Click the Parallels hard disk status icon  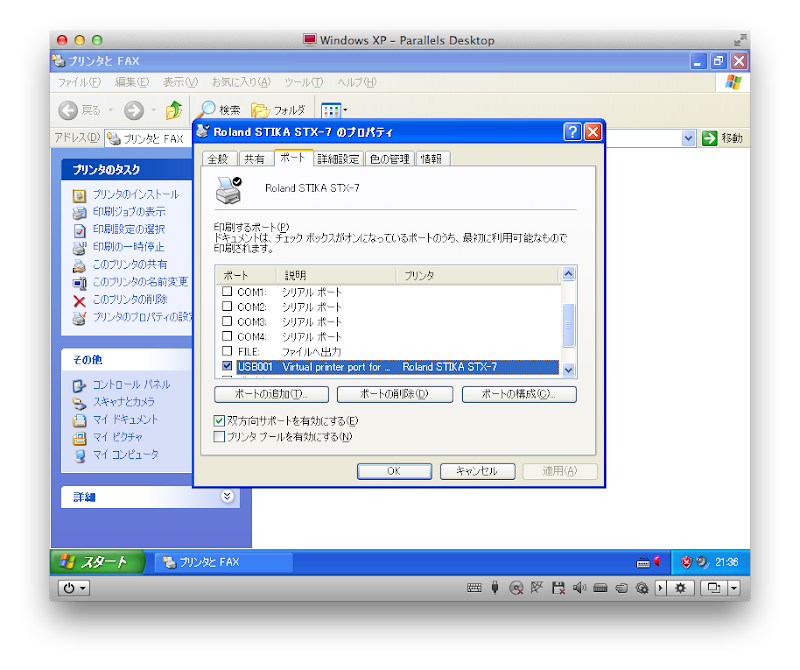click(x=600, y=588)
